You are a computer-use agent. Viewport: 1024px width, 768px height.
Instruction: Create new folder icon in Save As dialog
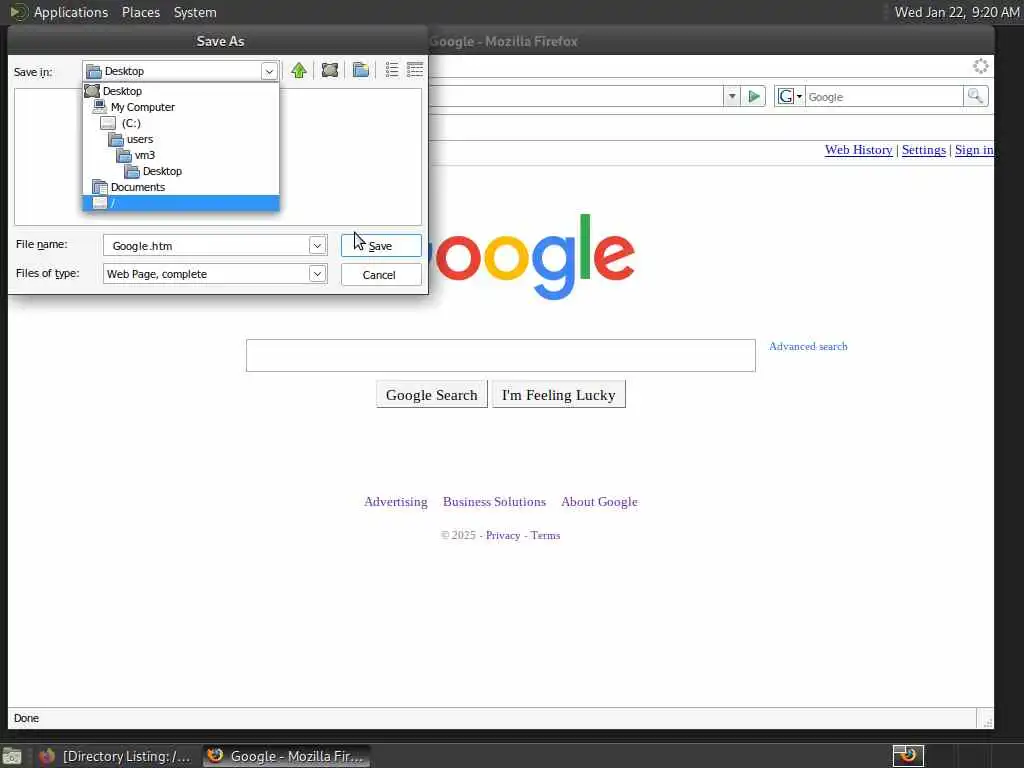point(360,70)
